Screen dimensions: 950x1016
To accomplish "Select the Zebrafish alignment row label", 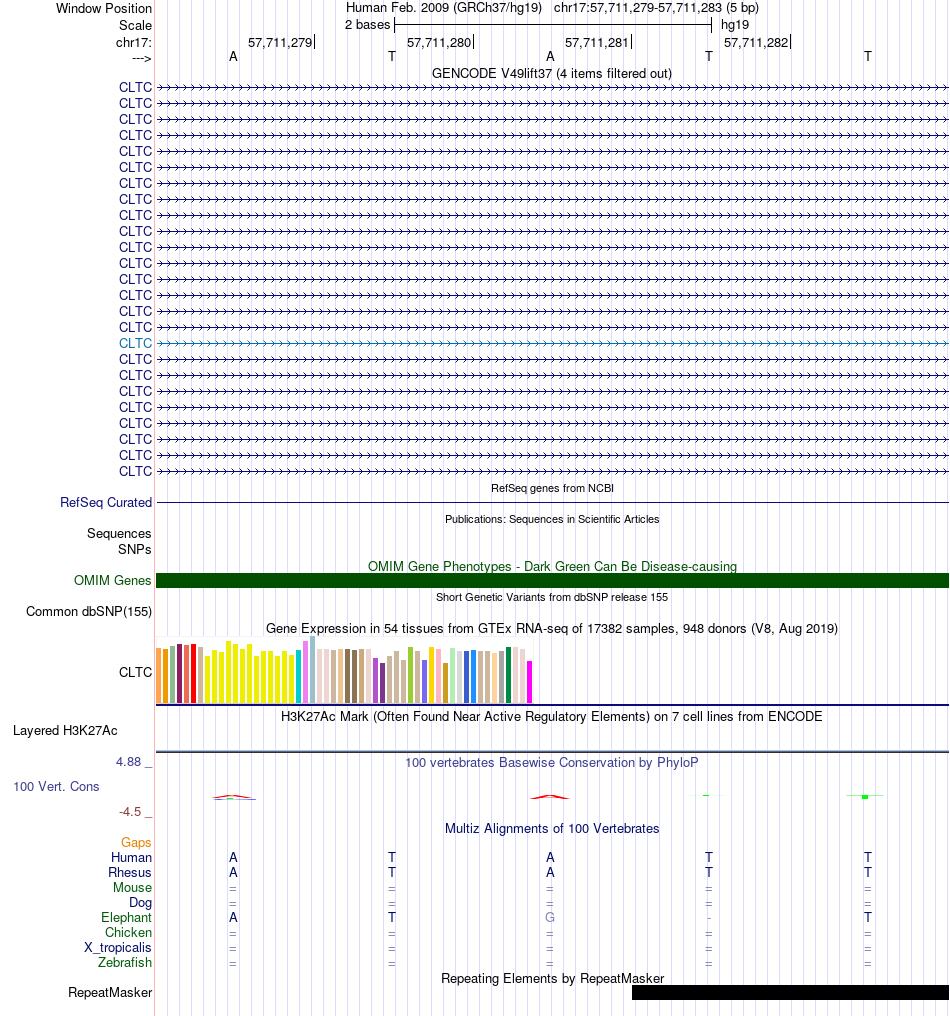I will tap(124, 962).
